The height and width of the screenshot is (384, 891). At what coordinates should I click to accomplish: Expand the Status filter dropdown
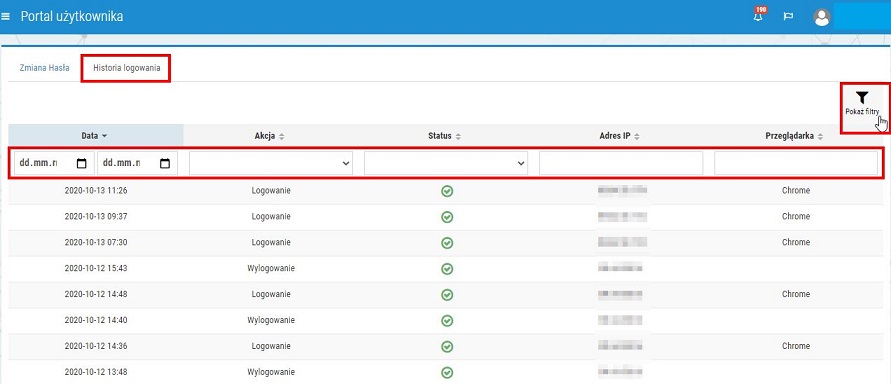(x=446, y=163)
